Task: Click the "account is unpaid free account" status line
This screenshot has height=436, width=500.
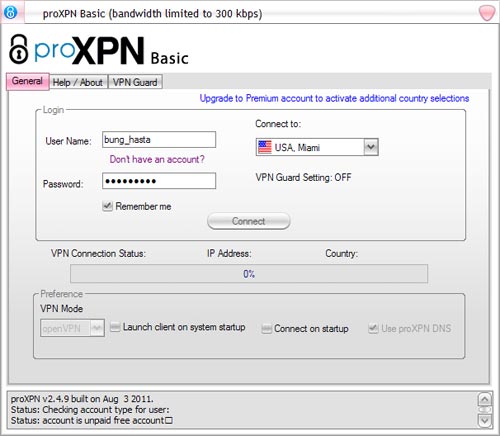Action: (92, 421)
